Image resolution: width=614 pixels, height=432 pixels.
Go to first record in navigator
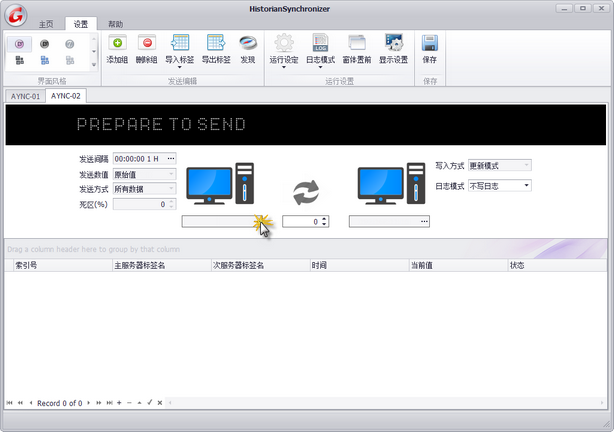pos(9,403)
